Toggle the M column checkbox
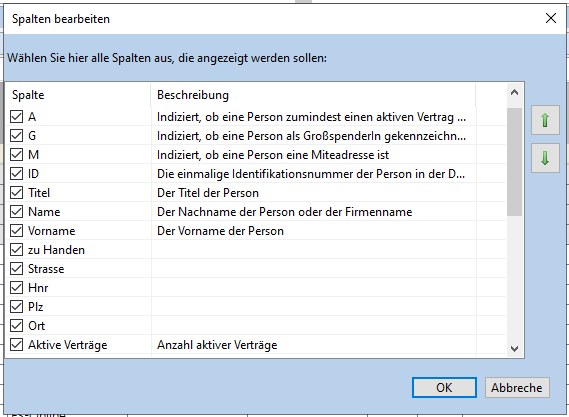 (16, 155)
